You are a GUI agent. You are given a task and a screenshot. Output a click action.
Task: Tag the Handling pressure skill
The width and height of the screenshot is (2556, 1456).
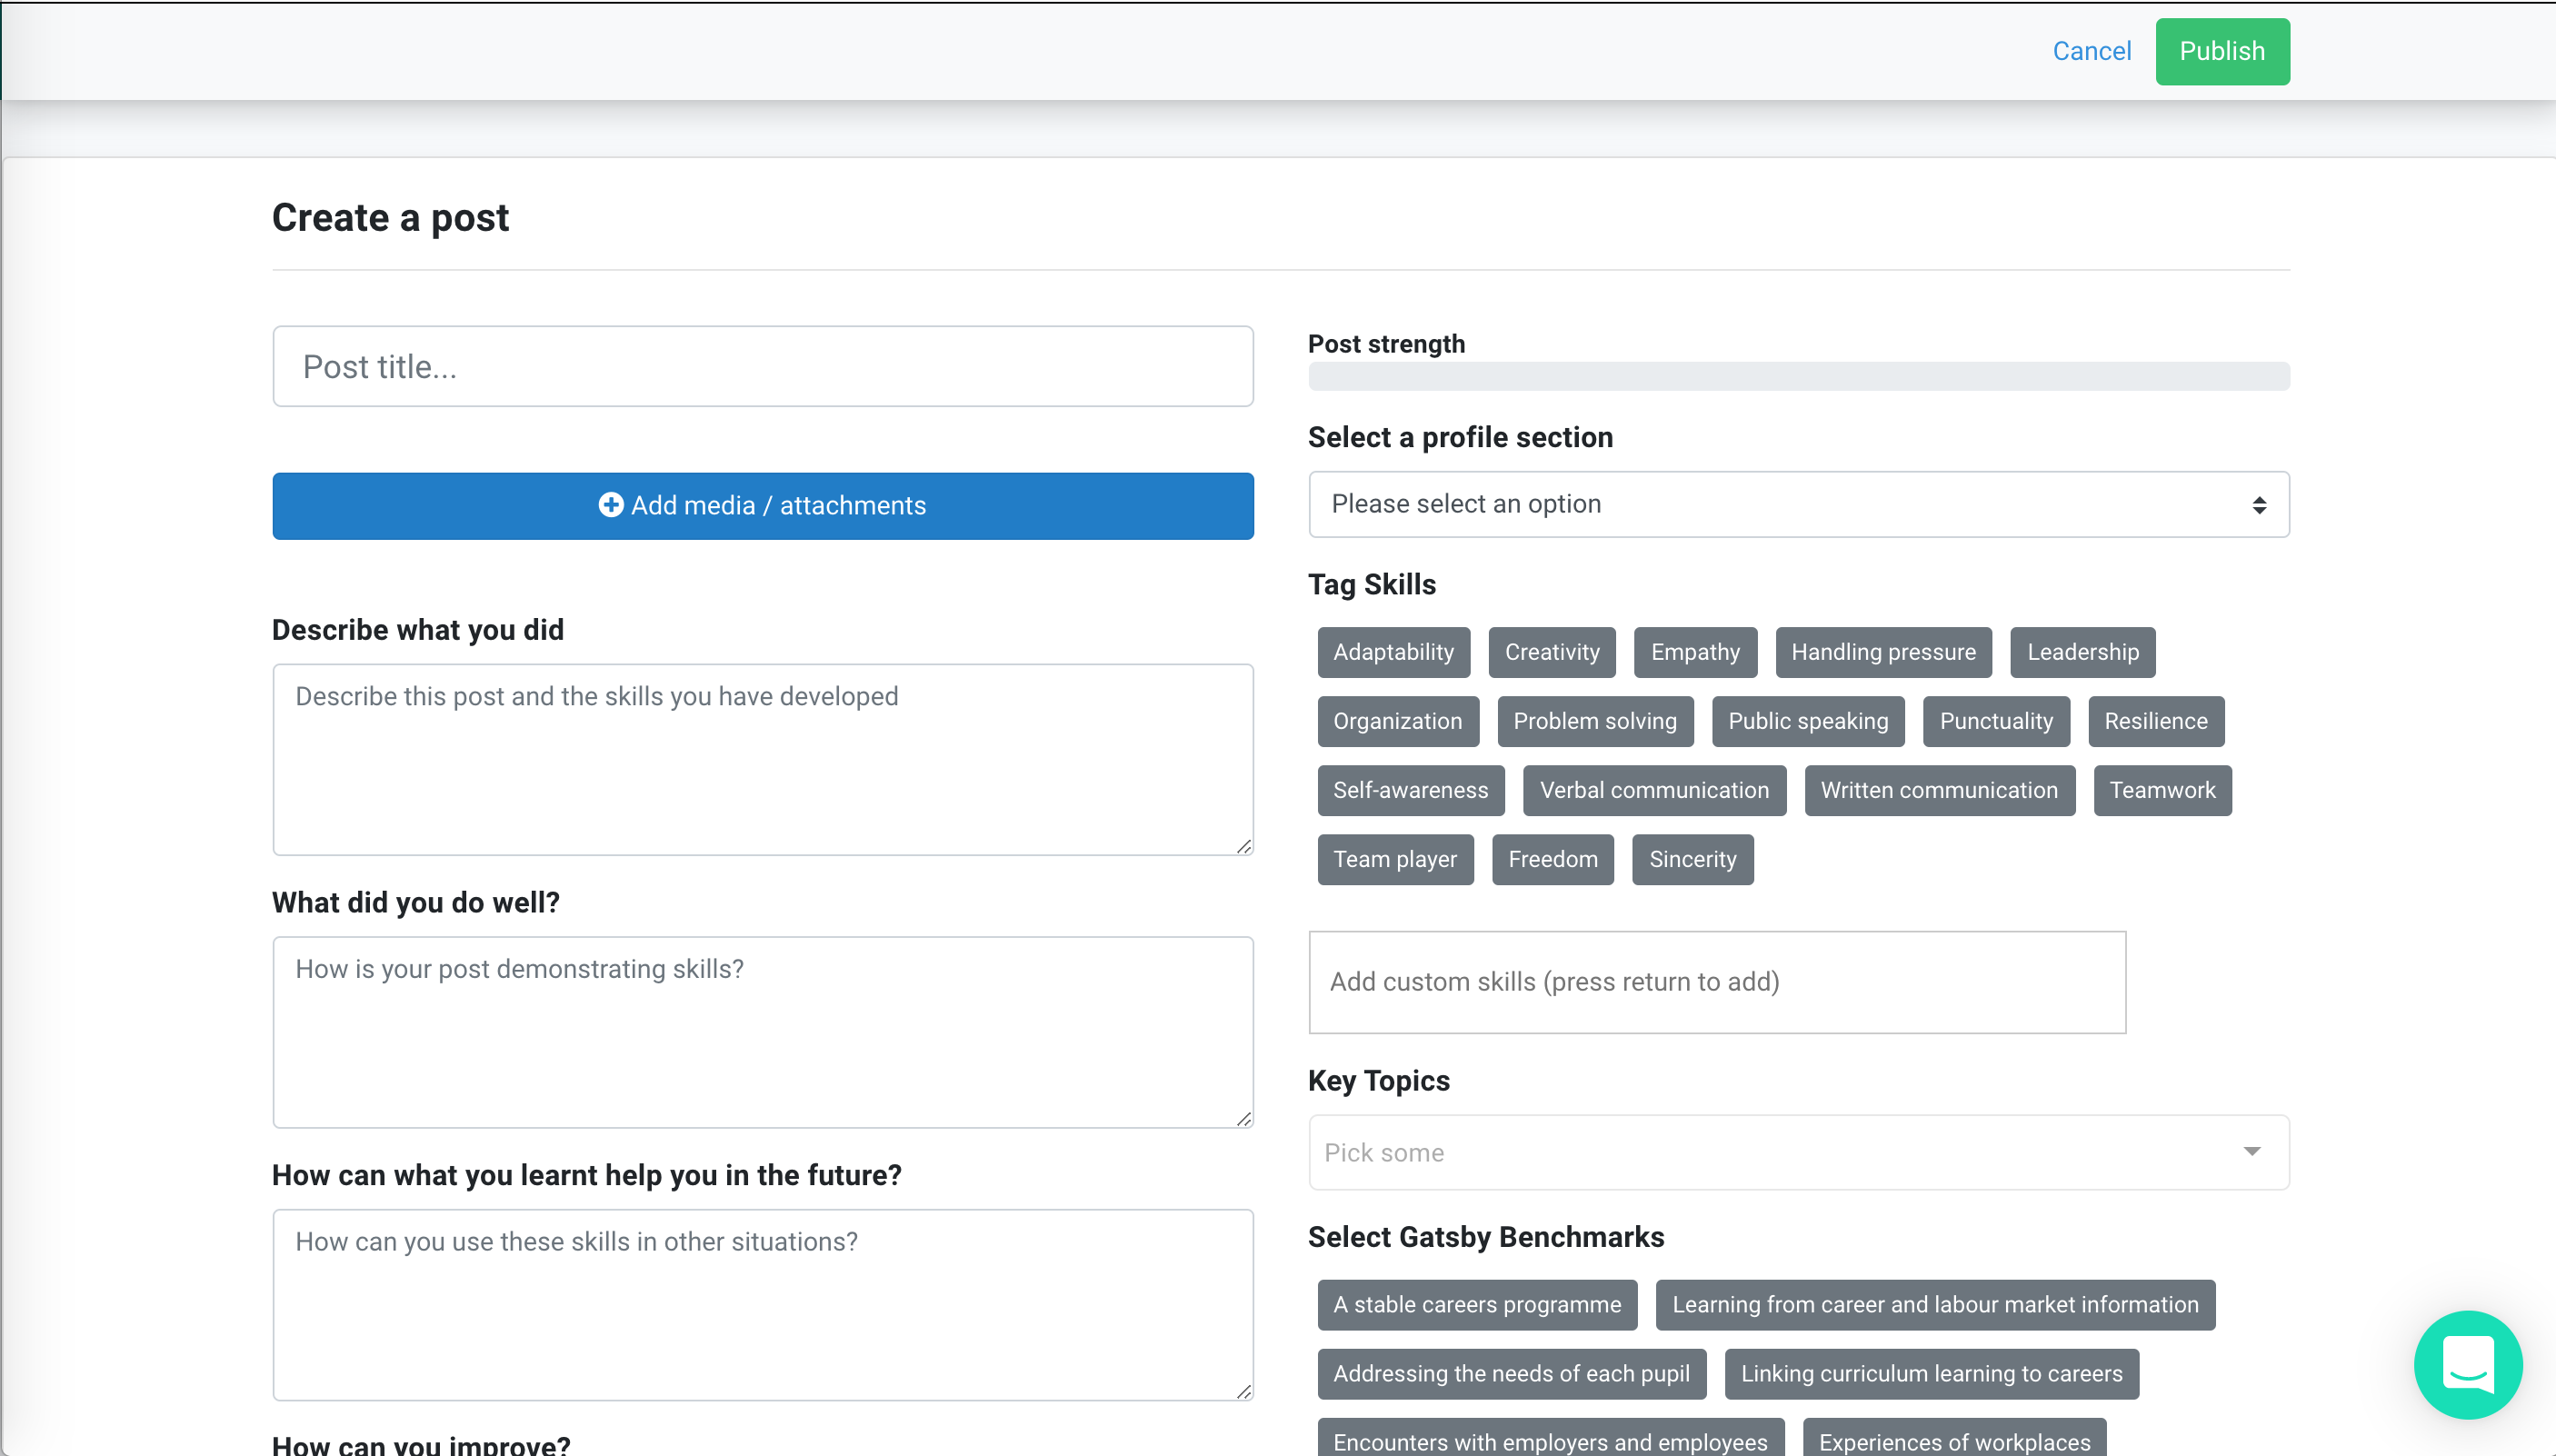click(x=1883, y=652)
